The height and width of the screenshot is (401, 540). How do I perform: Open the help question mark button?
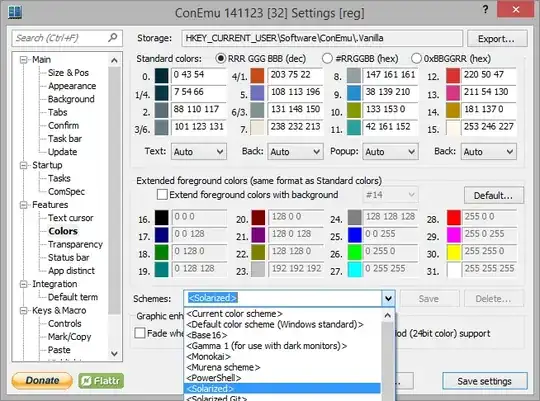485,9
